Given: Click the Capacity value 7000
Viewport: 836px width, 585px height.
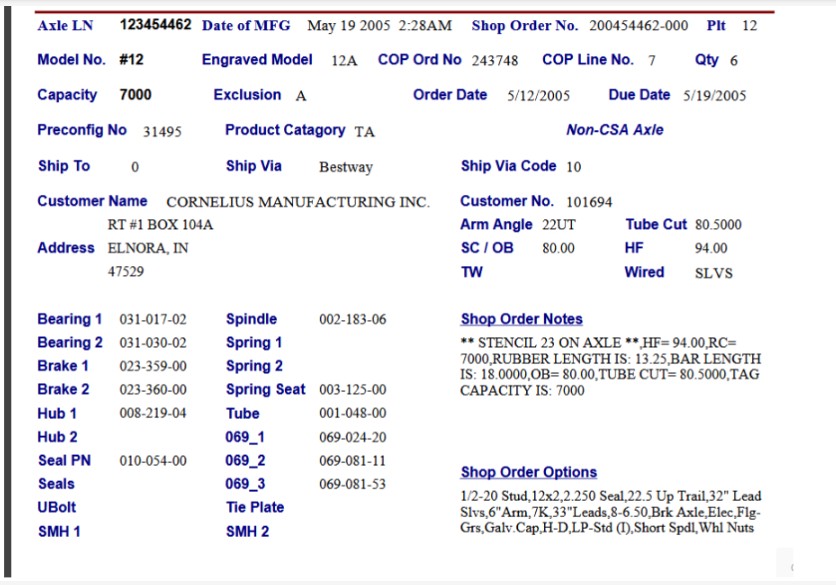Looking at the screenshot, I should [135, 95].
